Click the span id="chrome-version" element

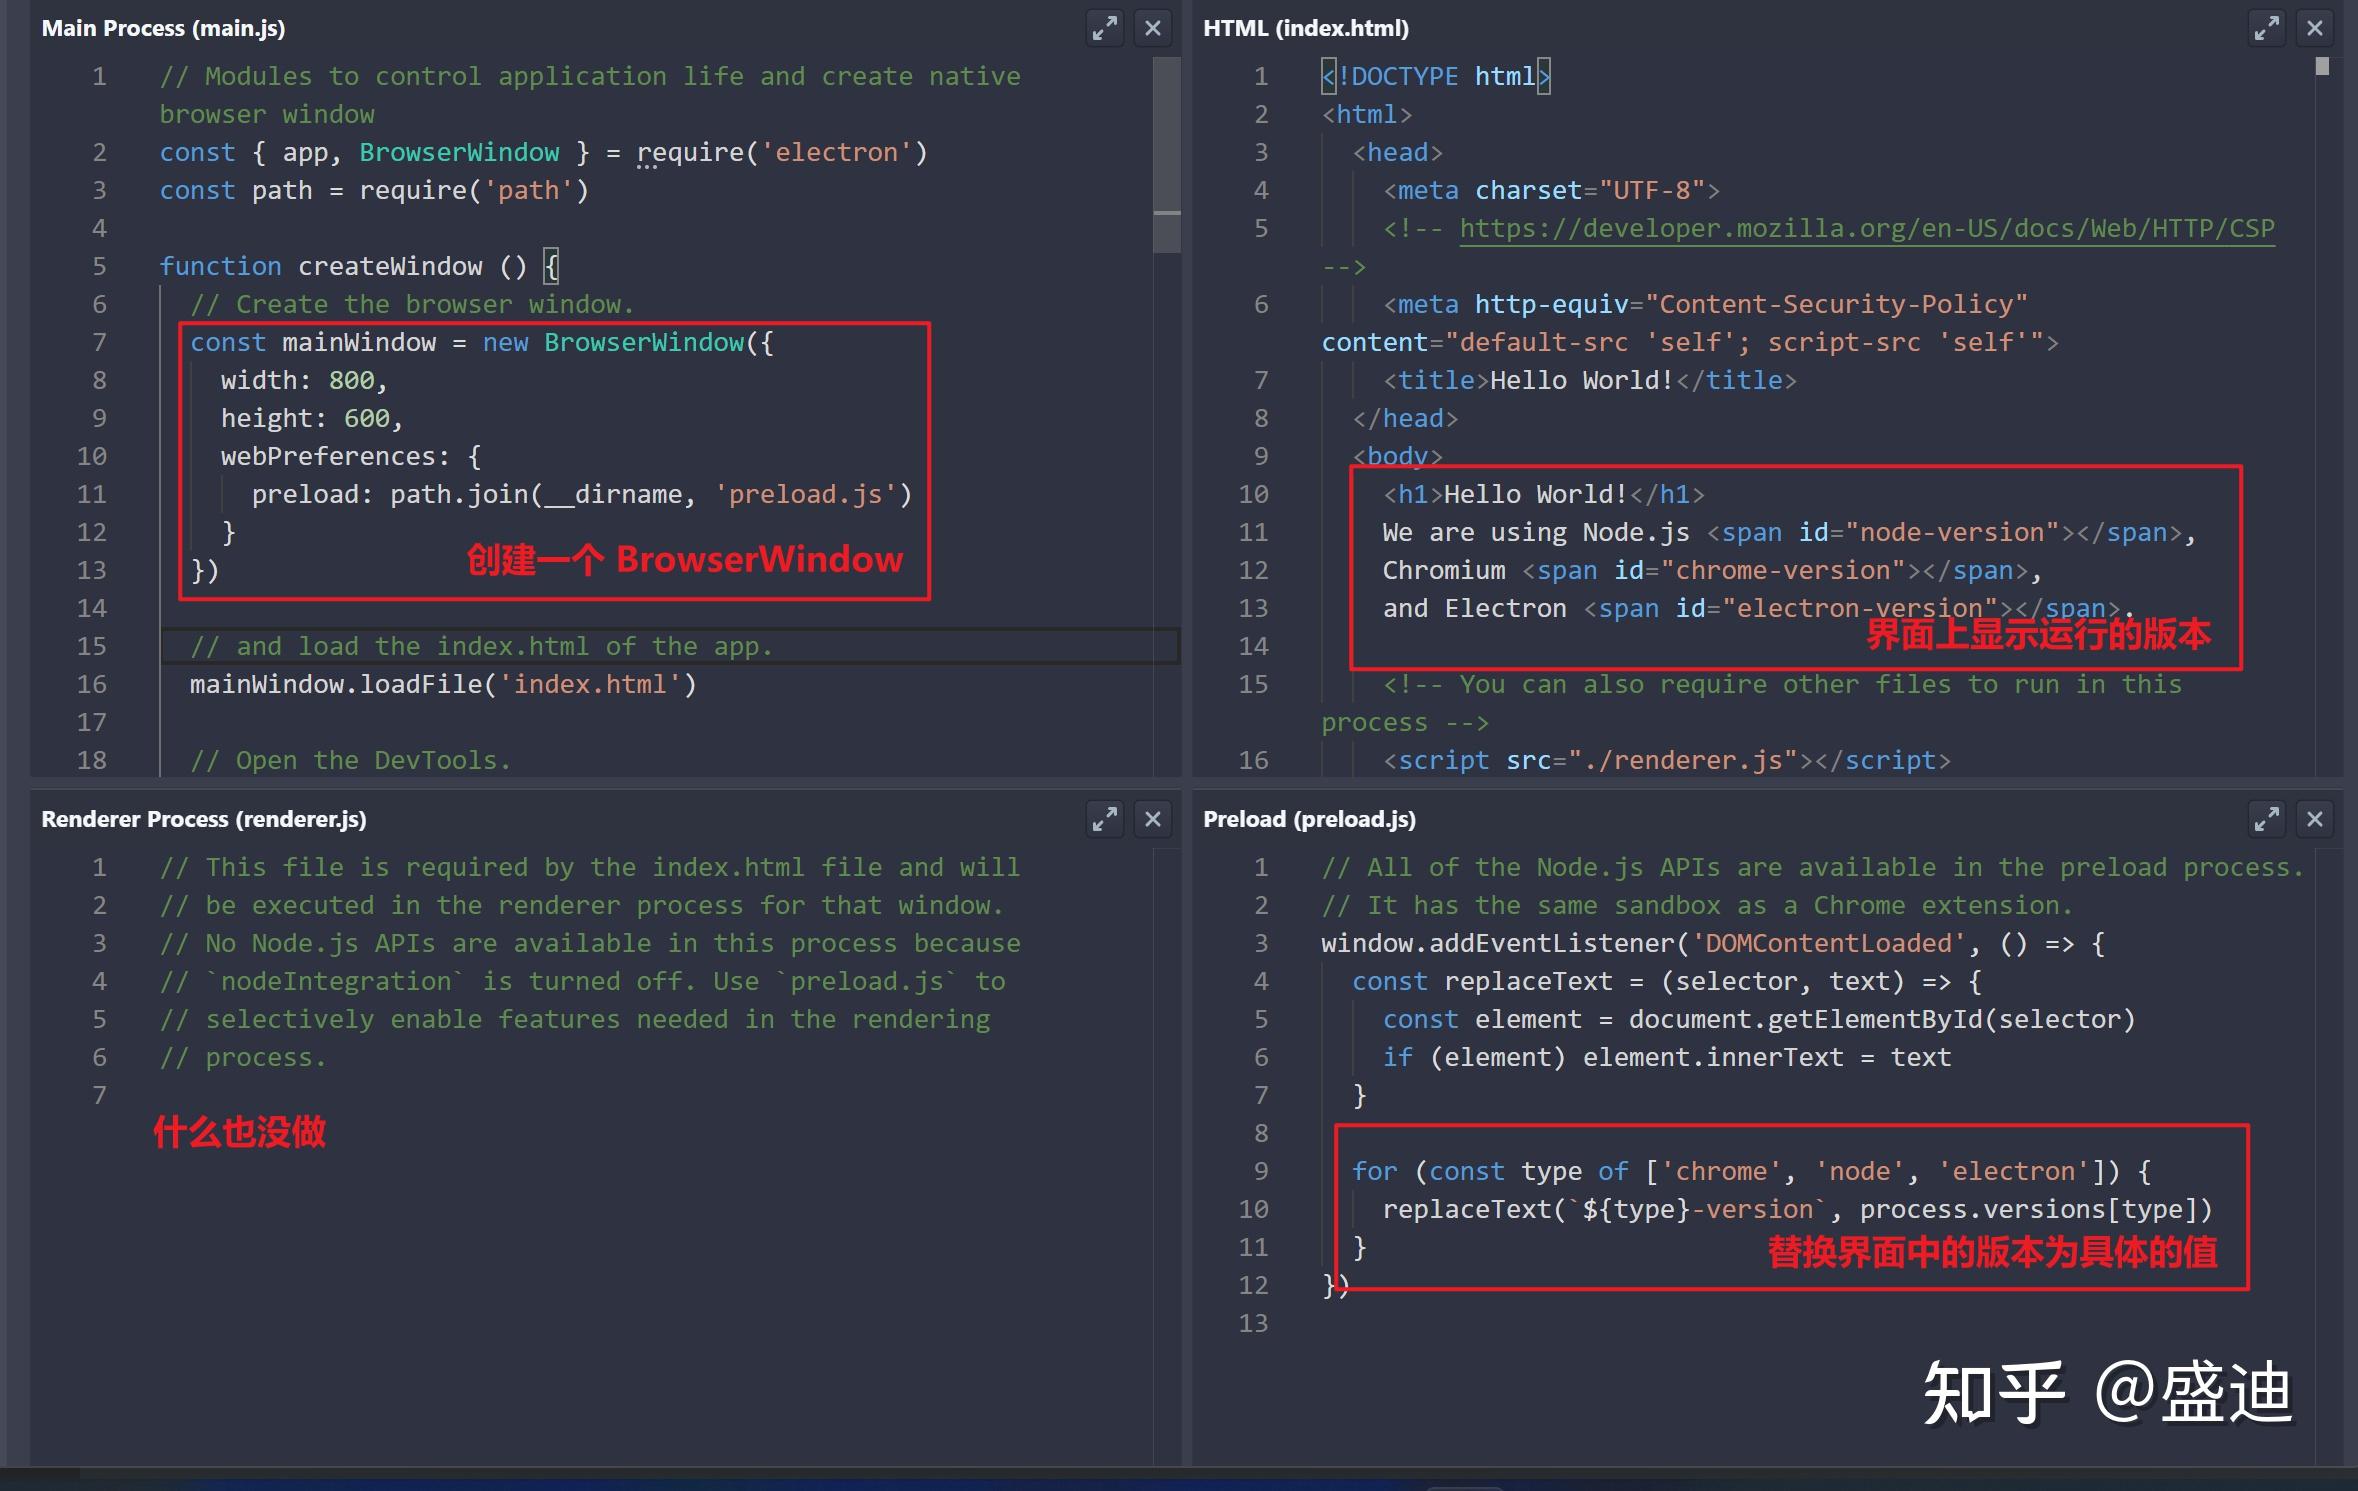click(1775, 570)
